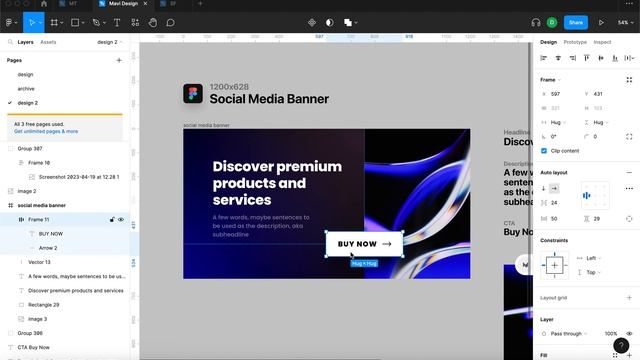This screenshot has height=360, width=640.
Task: Switch to the Prototype tab
Action: (x=575, y=42)
